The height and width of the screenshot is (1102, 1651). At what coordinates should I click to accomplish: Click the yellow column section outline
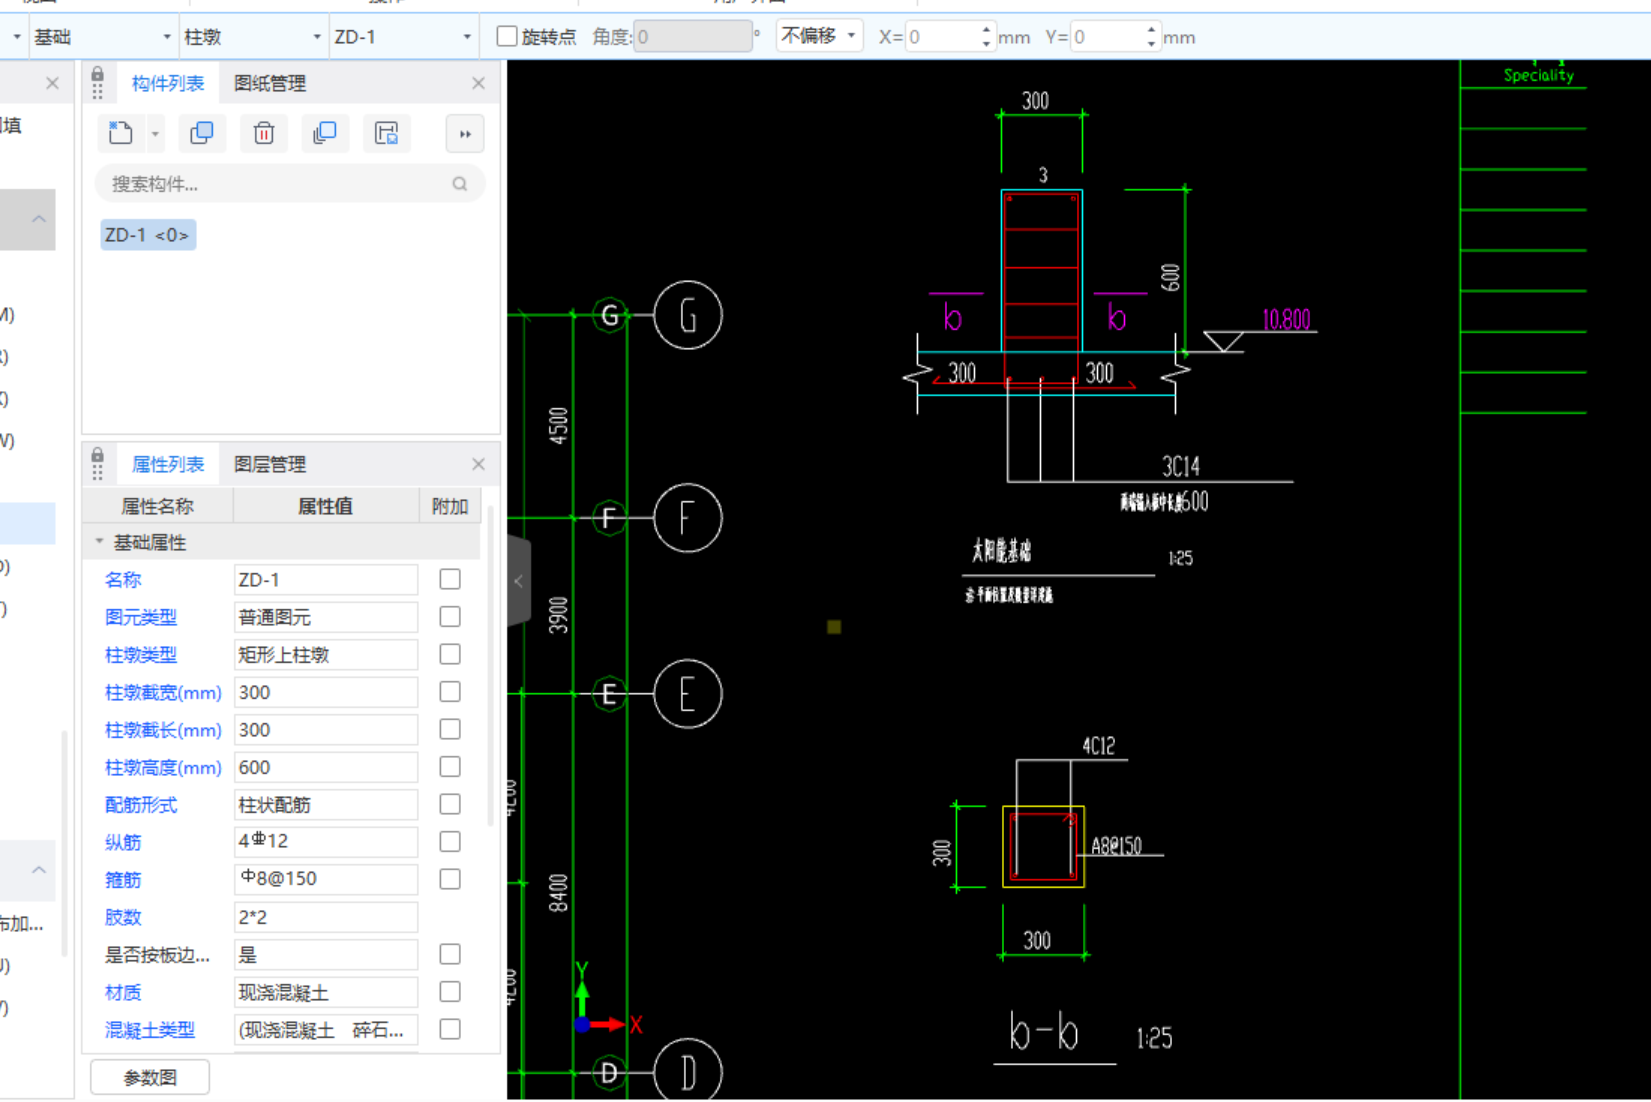1043,847
